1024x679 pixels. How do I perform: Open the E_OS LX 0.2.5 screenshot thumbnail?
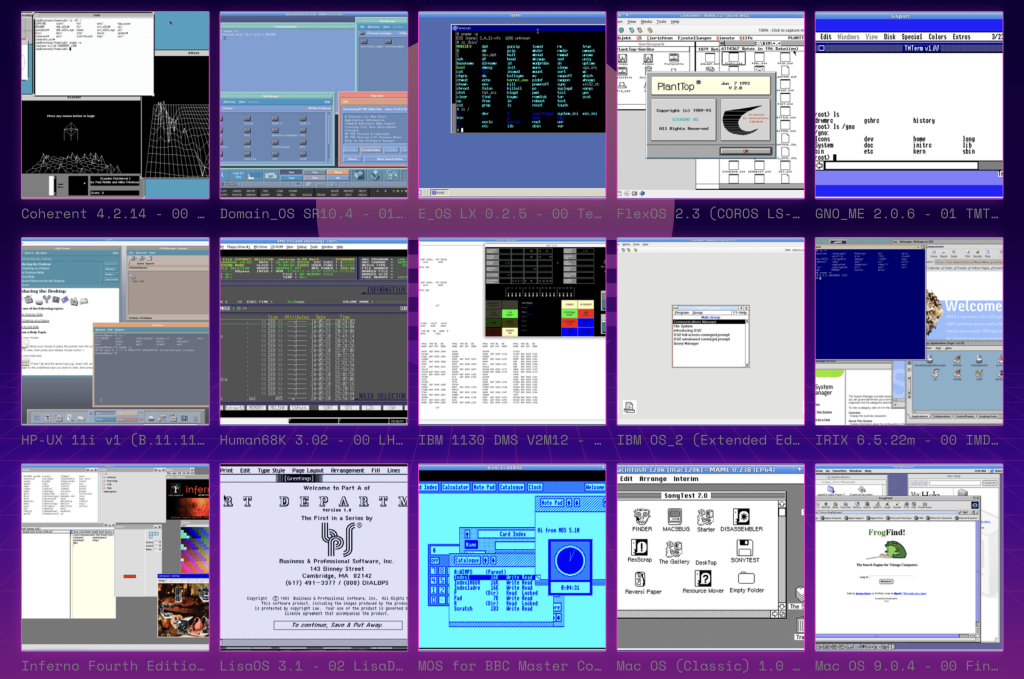512,105
